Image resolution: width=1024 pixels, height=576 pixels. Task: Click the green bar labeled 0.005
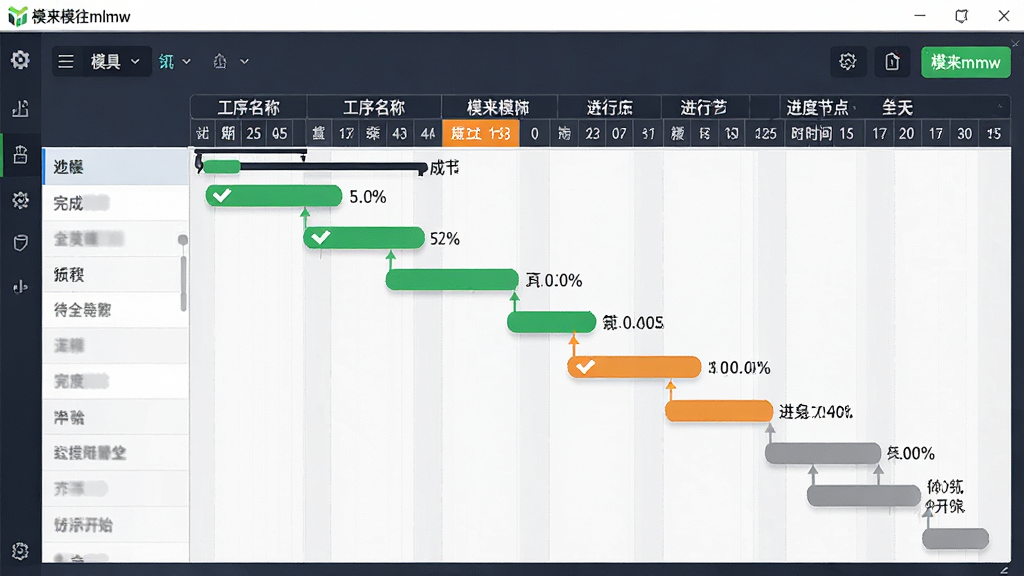[551, 322]
